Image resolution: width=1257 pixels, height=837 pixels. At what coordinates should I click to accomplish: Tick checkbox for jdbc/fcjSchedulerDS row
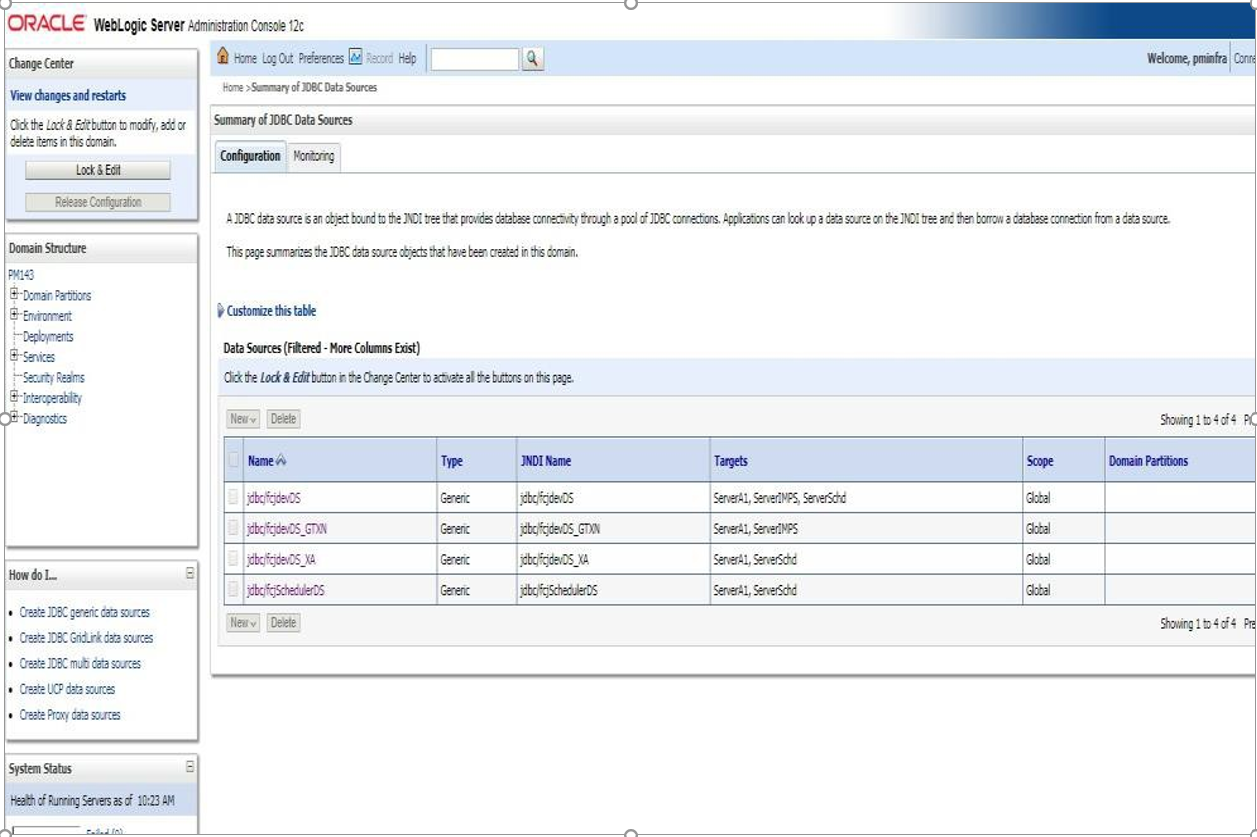pos(234,590)
